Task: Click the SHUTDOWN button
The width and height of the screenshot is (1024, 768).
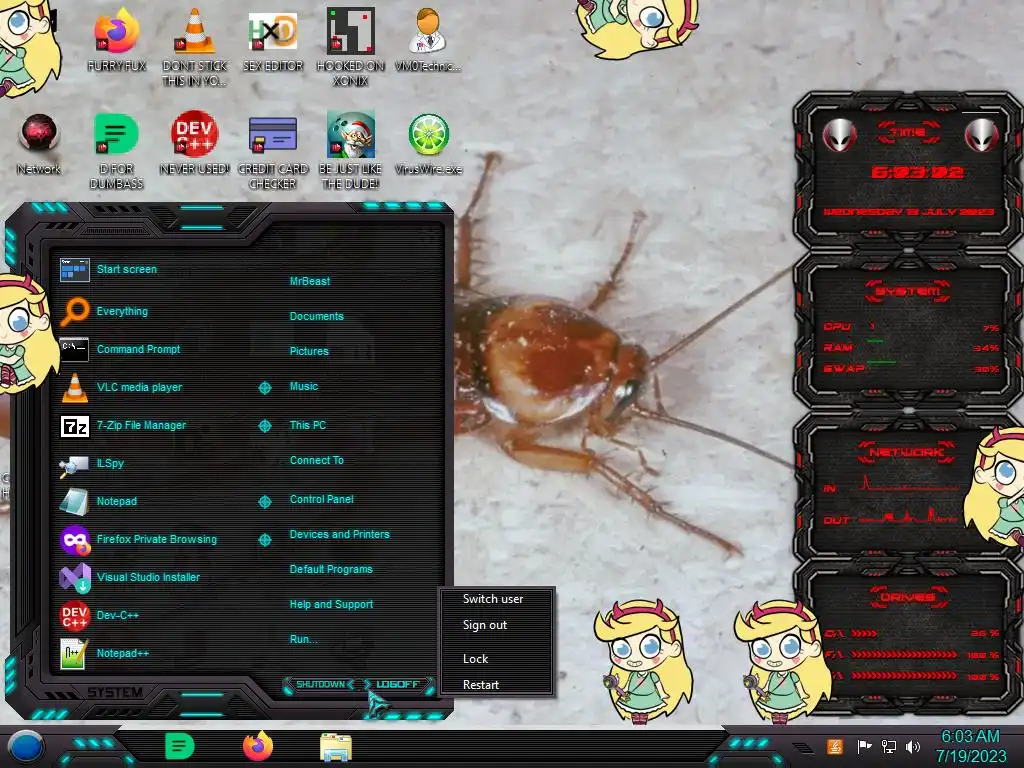Action: [320, 684]
